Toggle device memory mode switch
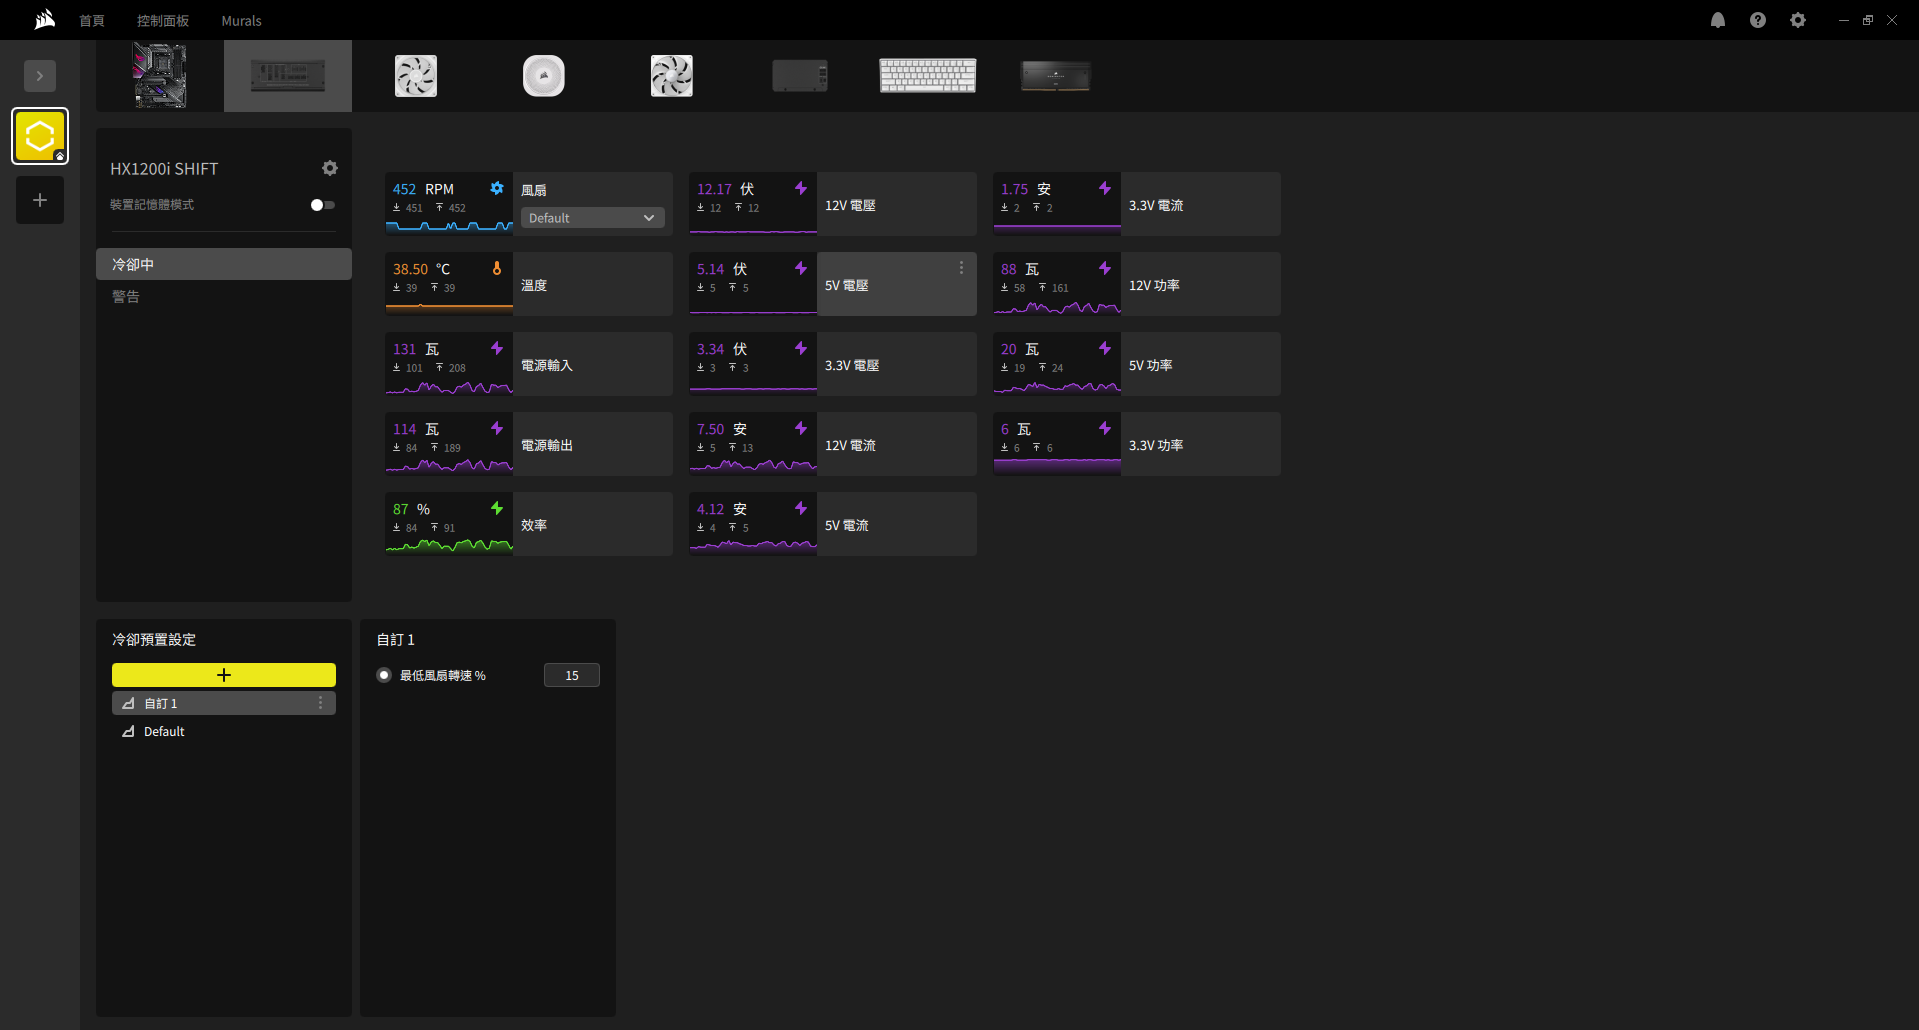Viewport: 1919px width, 1030px height. (x=322, y=205)
